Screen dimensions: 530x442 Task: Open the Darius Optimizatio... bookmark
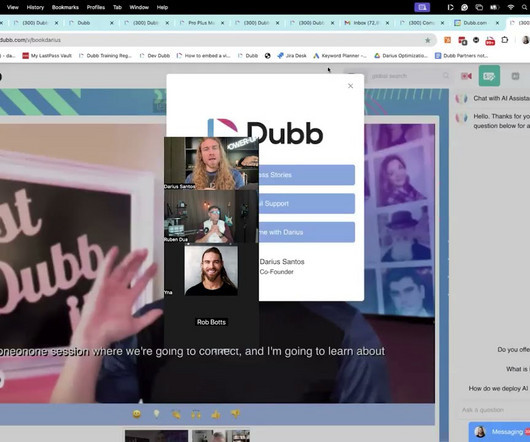401,56
